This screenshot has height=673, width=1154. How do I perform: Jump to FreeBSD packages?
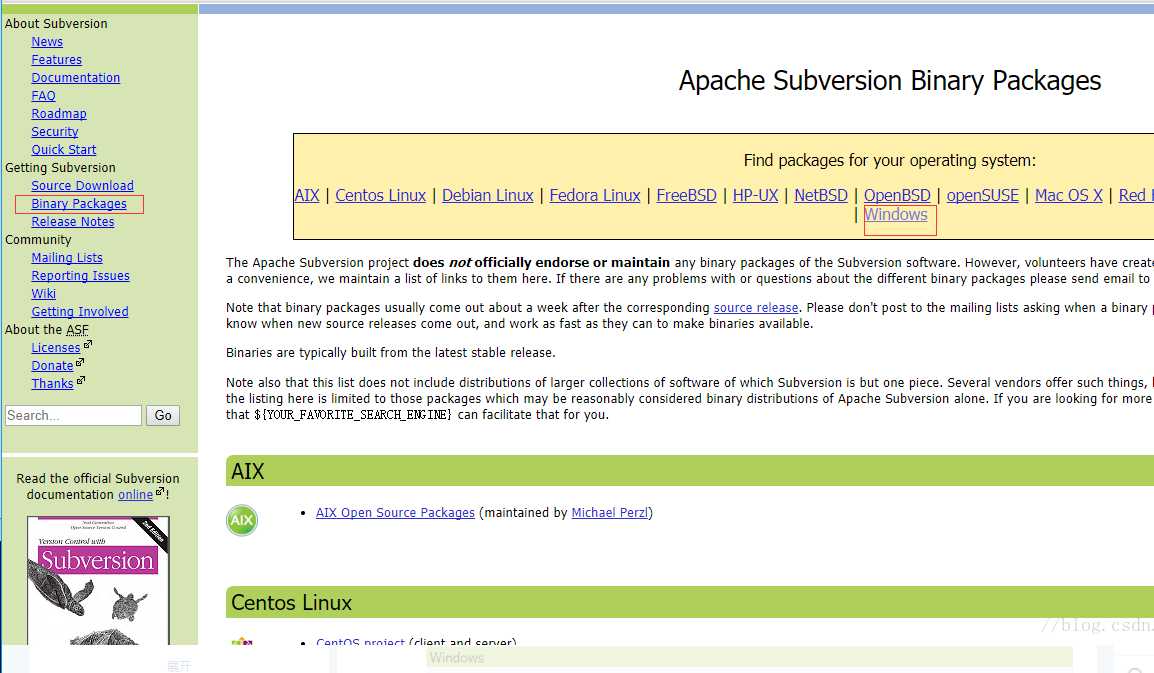click(686, 196)
